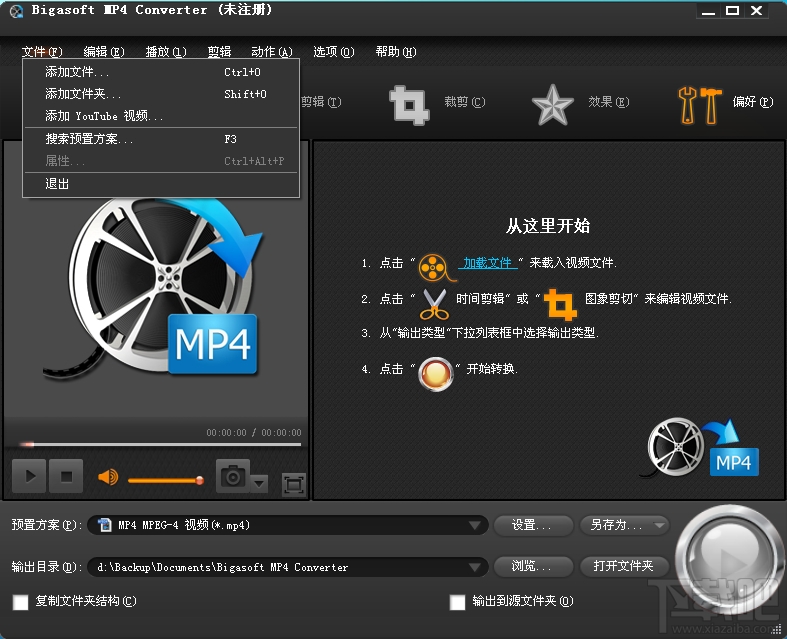
Task: Click the 打开文件夹 button
Action: (624, 566)
